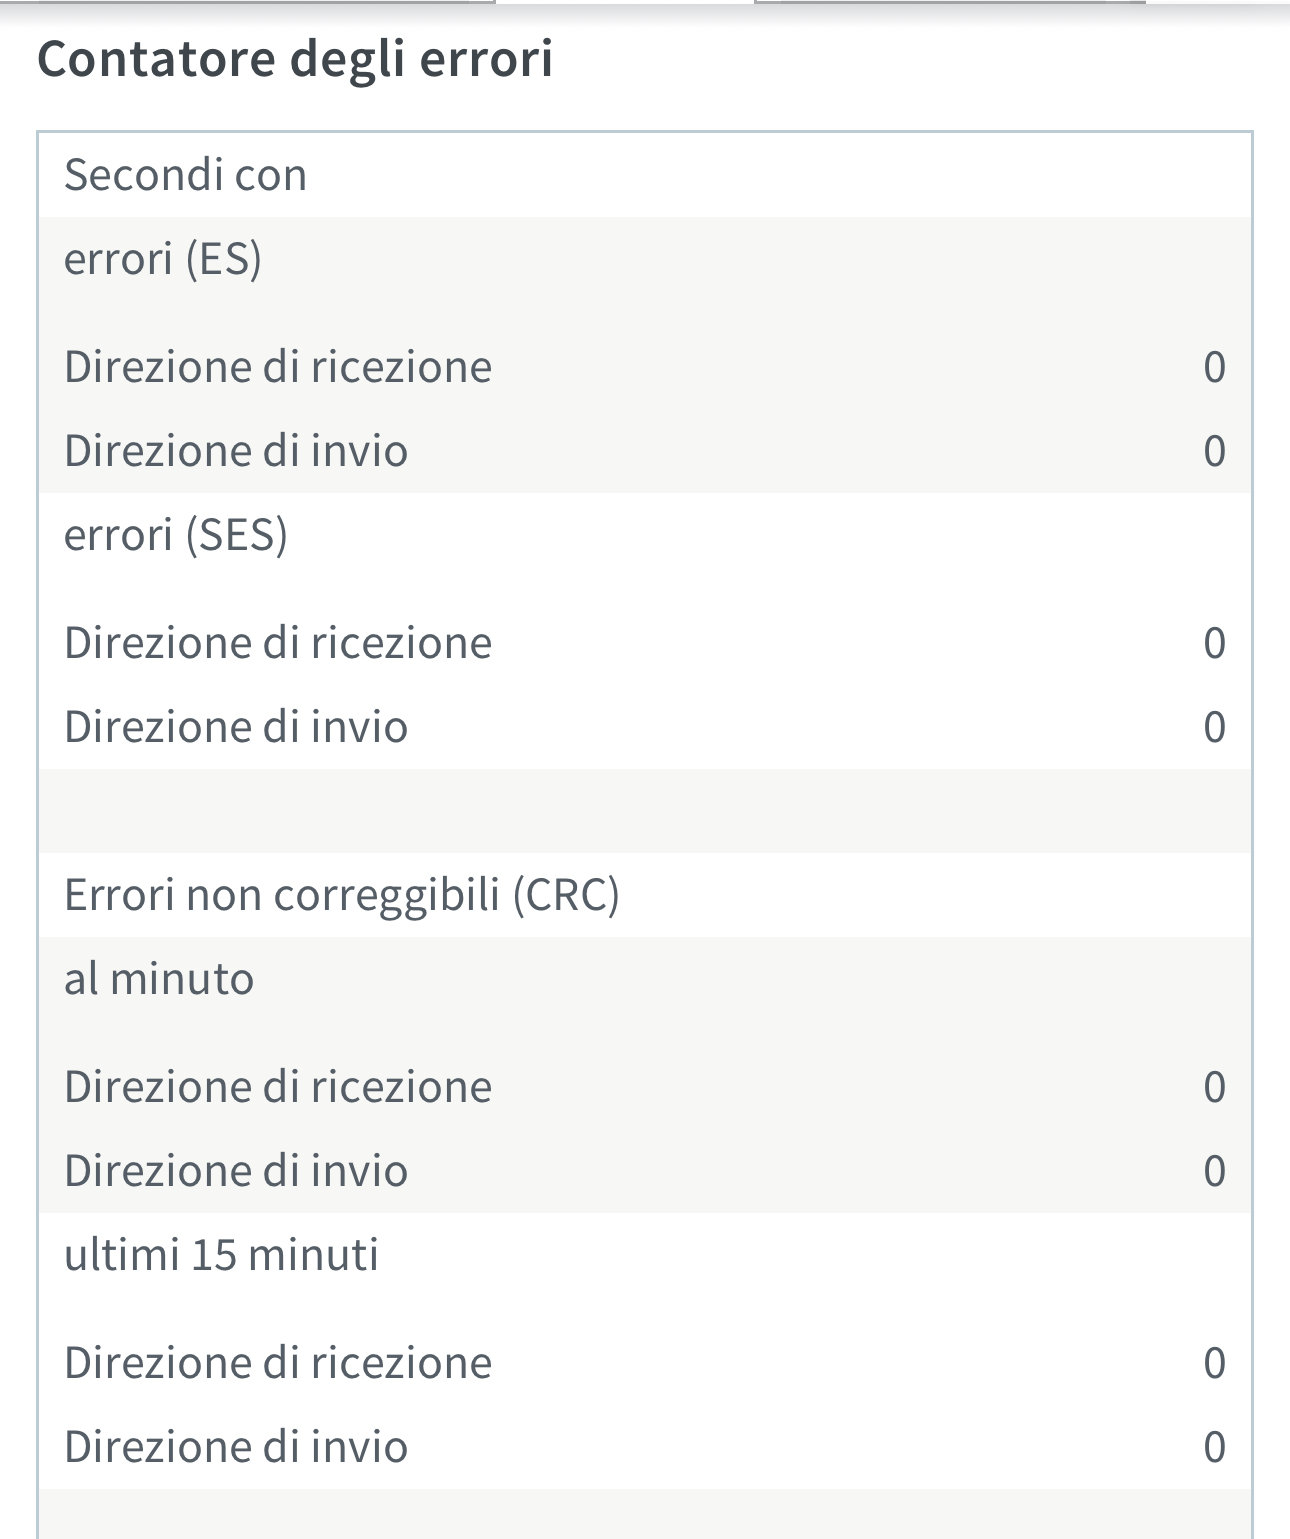
Task: Click the Errori non correggibili (CRC) label
Action: 341,895
